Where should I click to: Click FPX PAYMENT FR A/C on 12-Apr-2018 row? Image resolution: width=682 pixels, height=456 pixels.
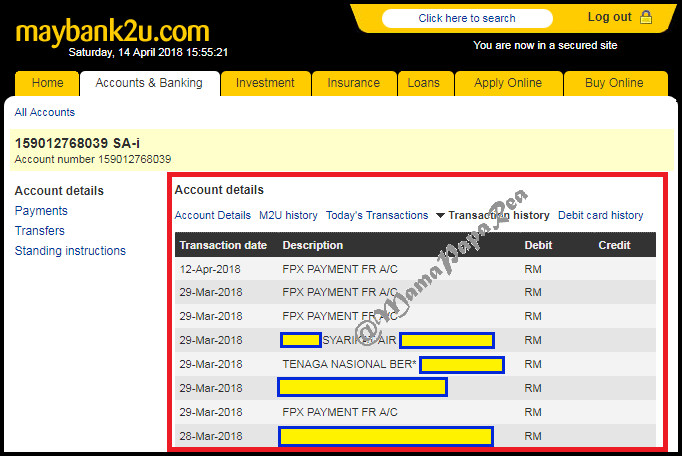(340, 269)
